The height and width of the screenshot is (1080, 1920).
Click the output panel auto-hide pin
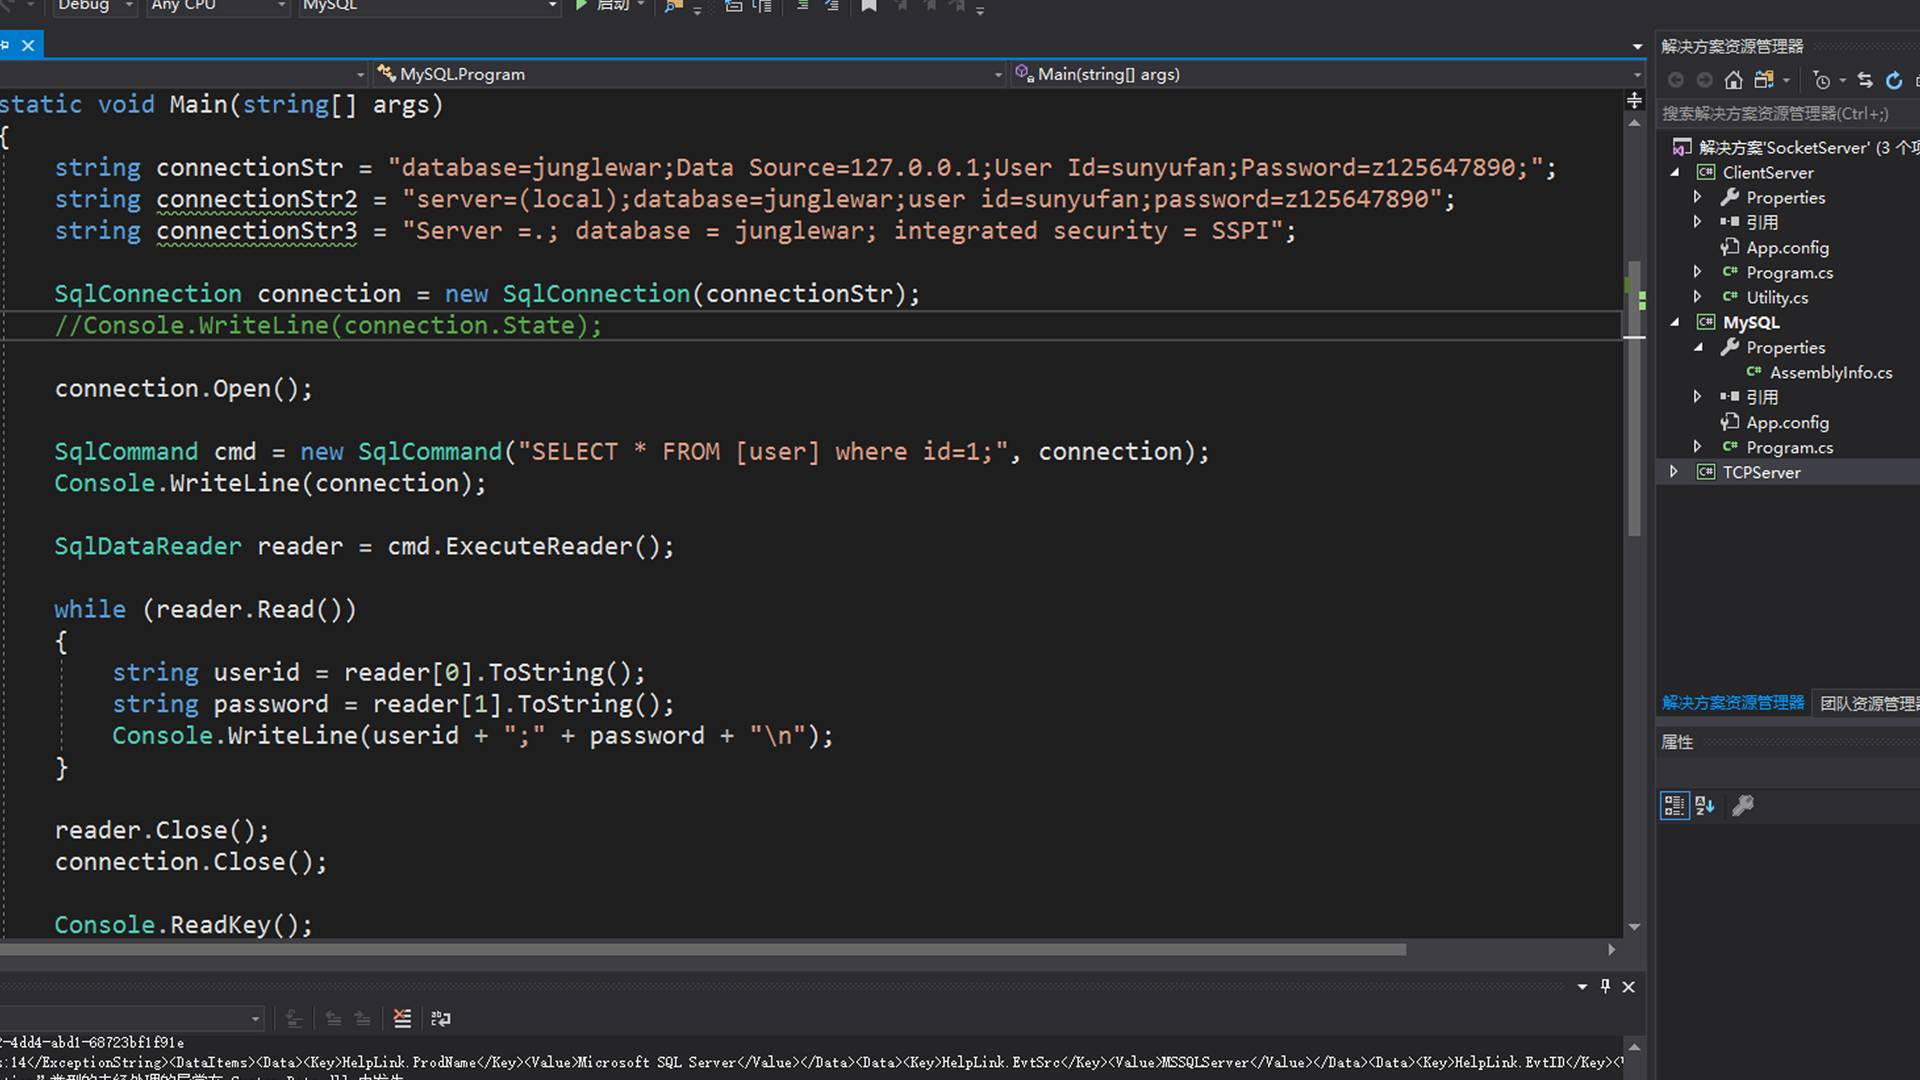[1605, 986]
